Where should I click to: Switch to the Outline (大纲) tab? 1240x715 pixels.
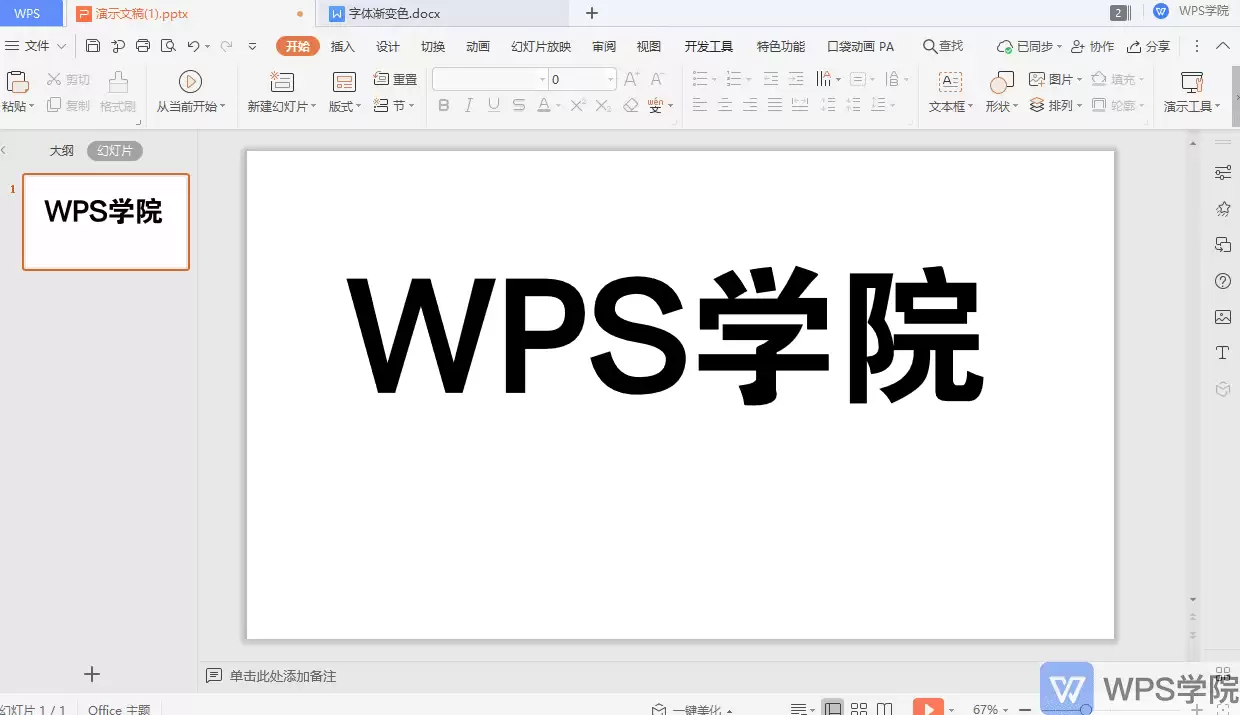pos(62,151)
